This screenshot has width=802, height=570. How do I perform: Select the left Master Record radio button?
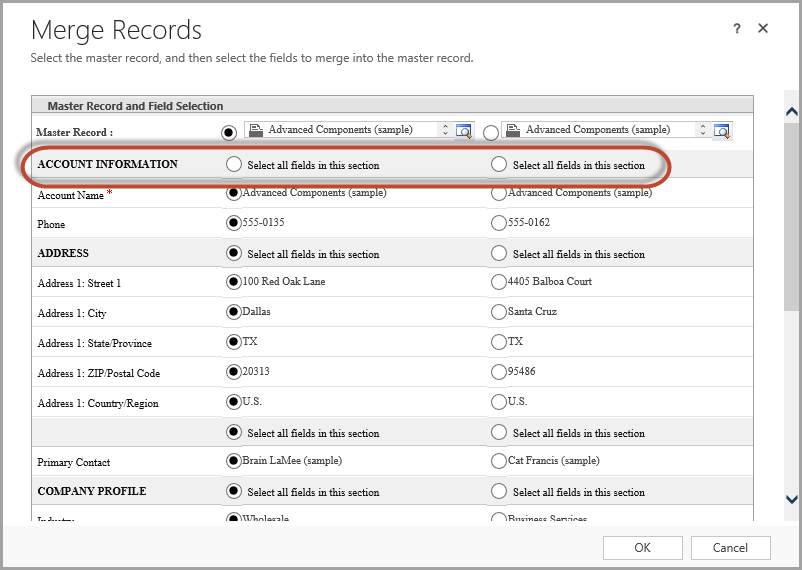click(229, 133)
